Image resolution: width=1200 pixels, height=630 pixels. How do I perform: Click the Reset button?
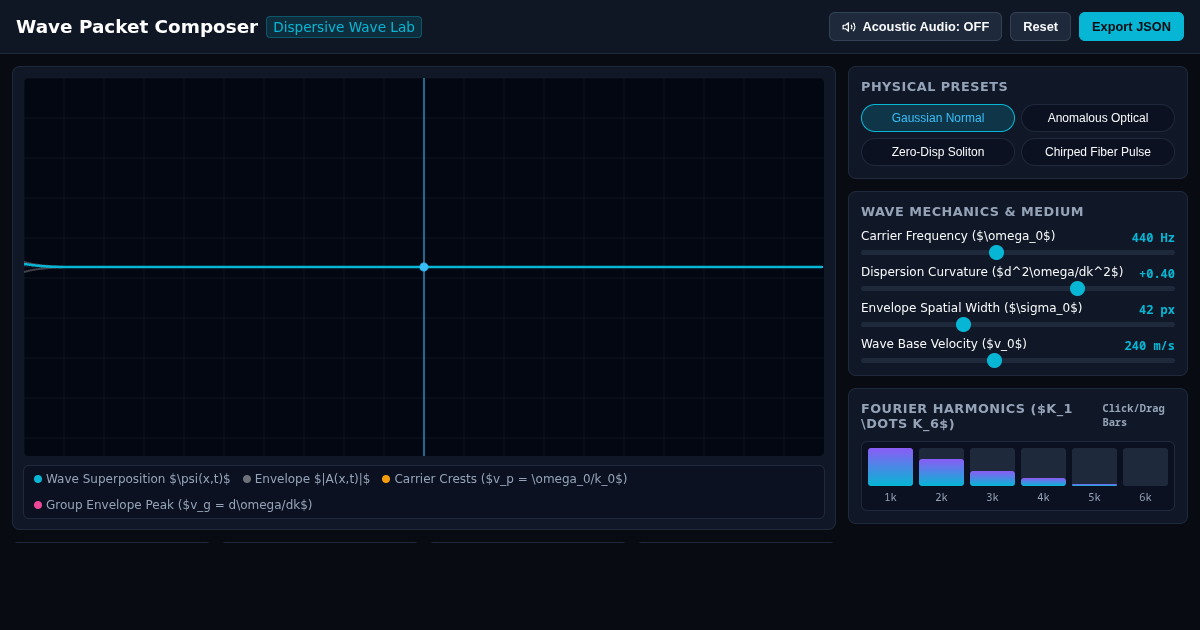pyautogui.click(x=1040, y=27)
